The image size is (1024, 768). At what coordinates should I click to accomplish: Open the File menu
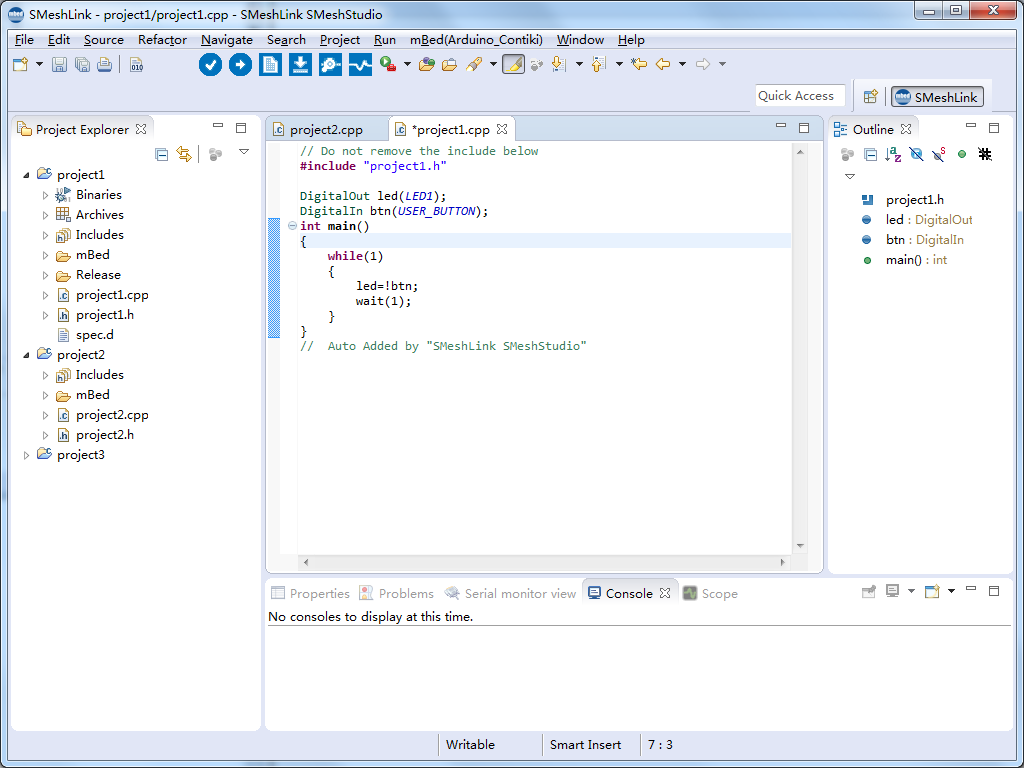tap(24, 40)
